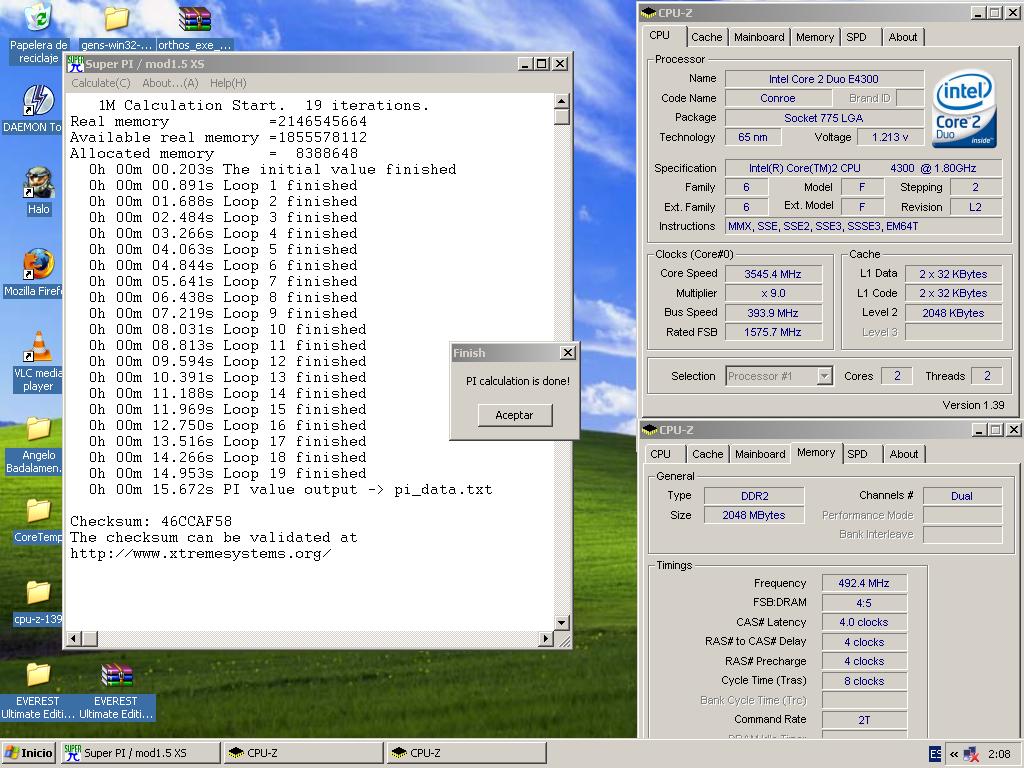Open the orthos_exe archive icon
Image resolution: width=1024 pixels, height=768 pixels.
(x=195, y=18)
